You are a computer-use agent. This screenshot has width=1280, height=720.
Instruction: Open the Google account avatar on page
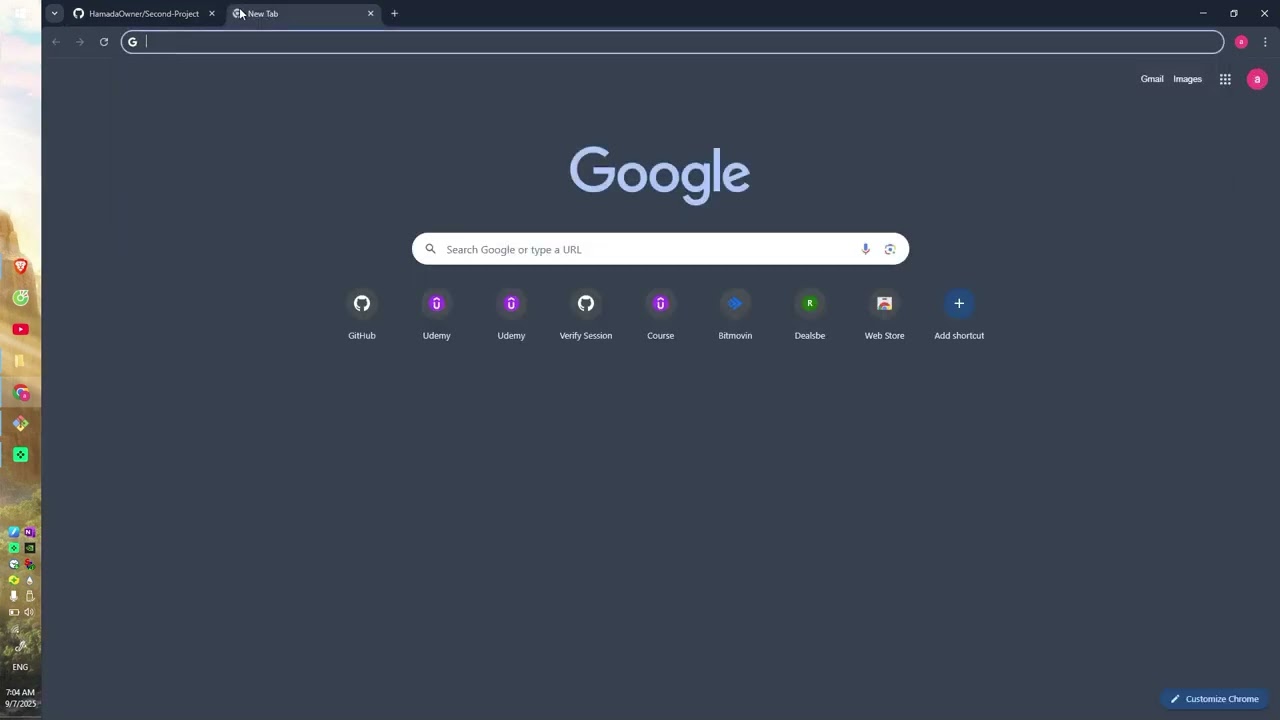1257,79
